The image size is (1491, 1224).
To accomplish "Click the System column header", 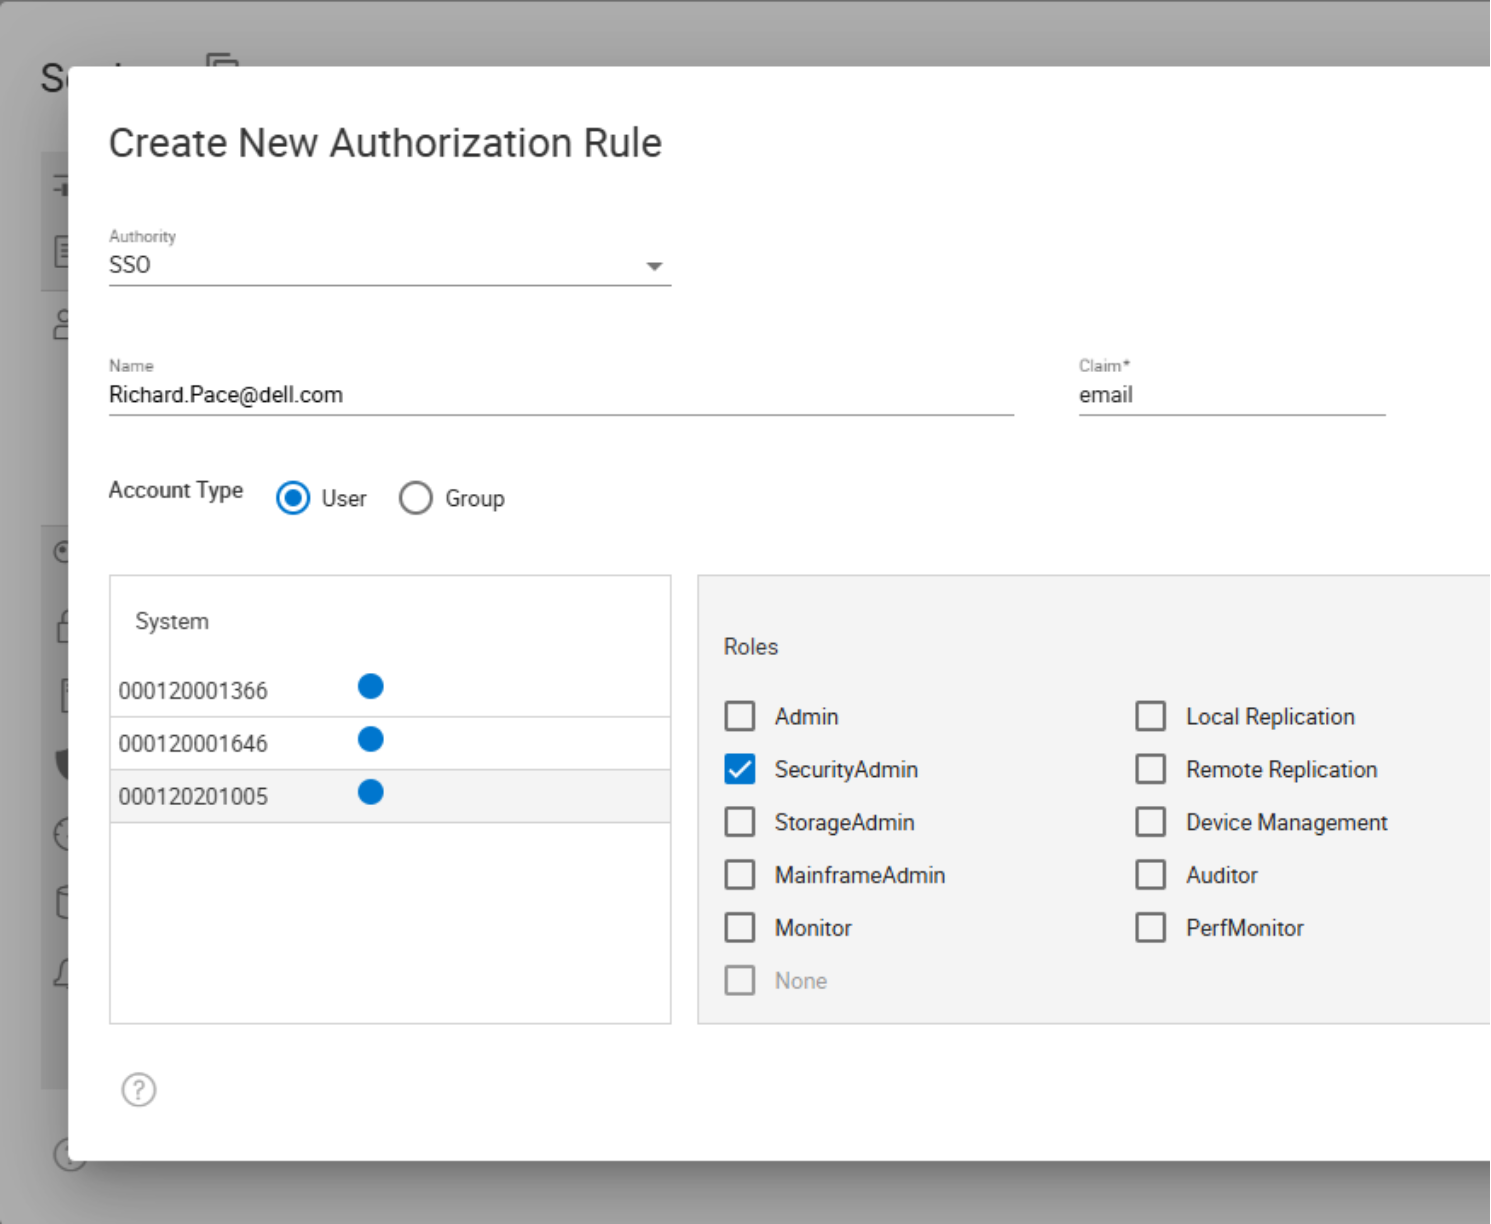I will point(172,621).
